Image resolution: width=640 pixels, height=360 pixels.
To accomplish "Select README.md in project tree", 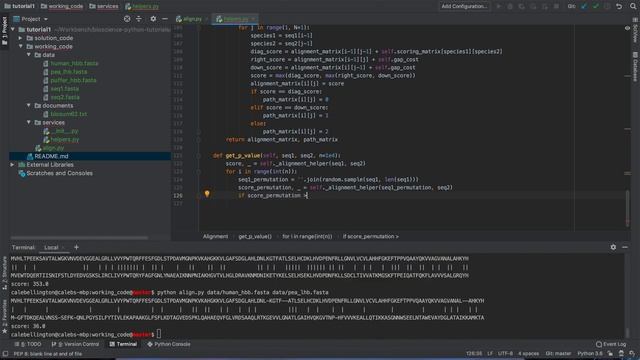I will [x=51, y=156].
